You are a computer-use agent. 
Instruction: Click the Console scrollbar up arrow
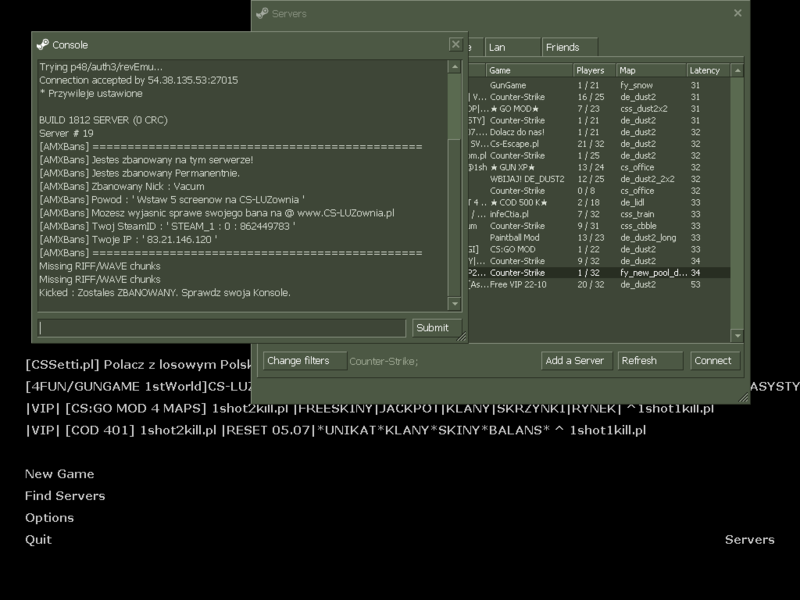click(455, 67)
